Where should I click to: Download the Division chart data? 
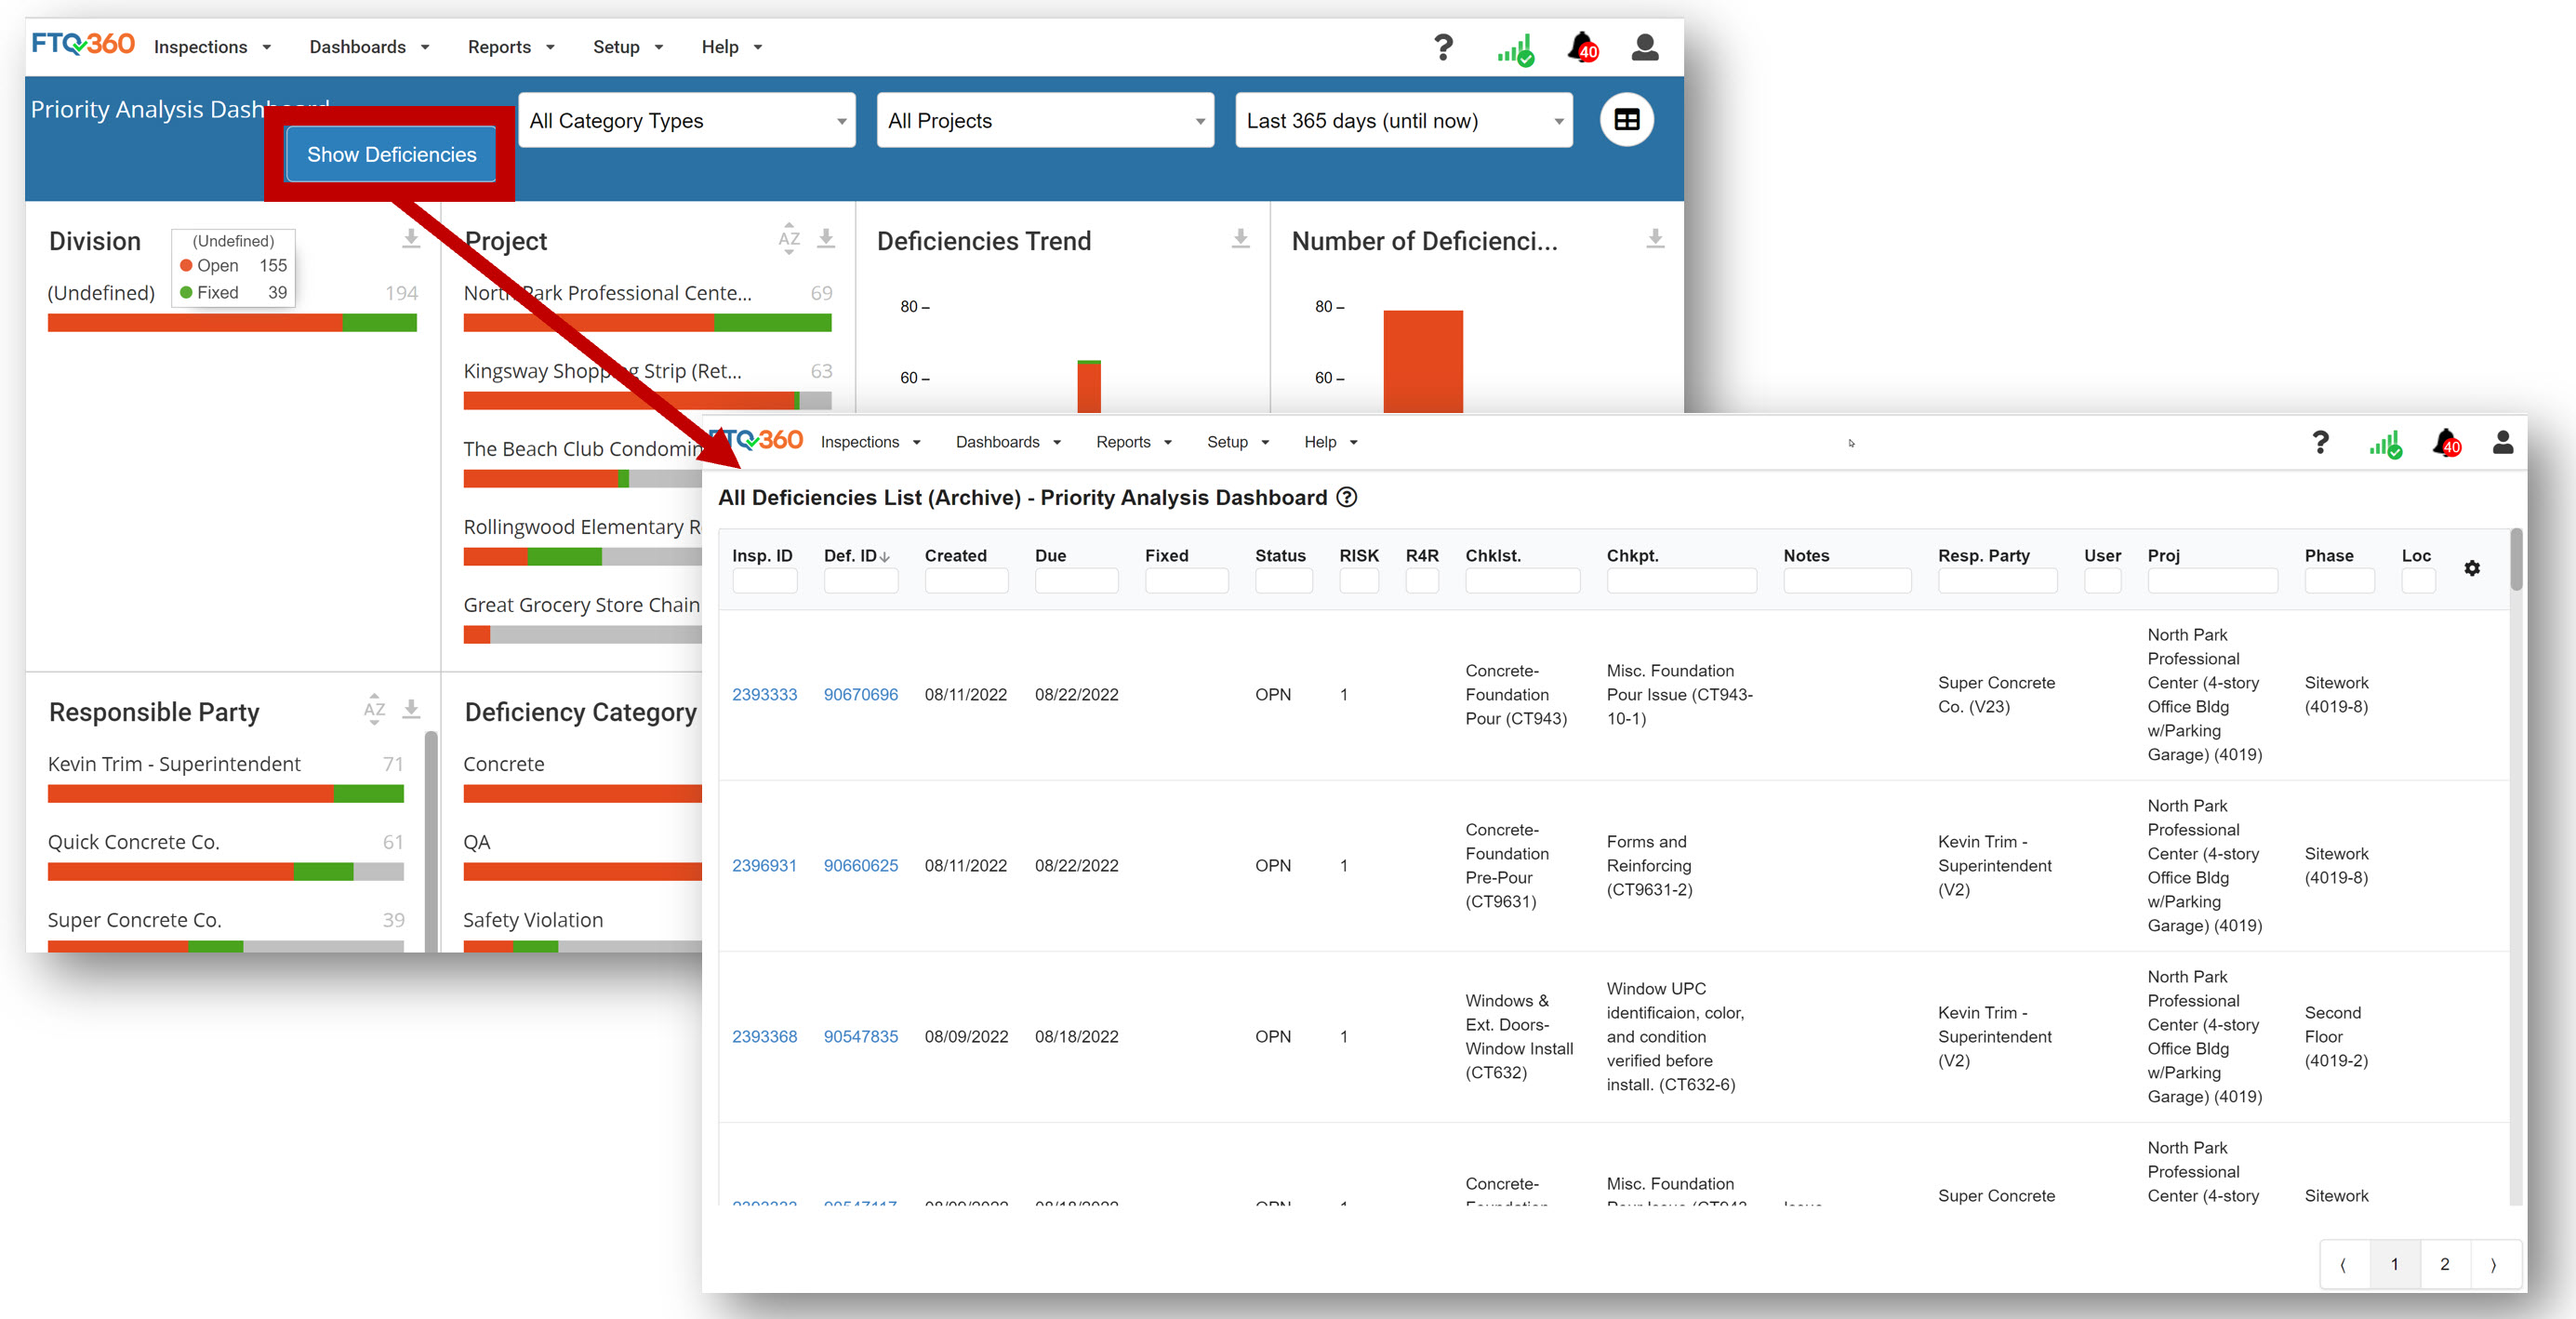point(411,238)
